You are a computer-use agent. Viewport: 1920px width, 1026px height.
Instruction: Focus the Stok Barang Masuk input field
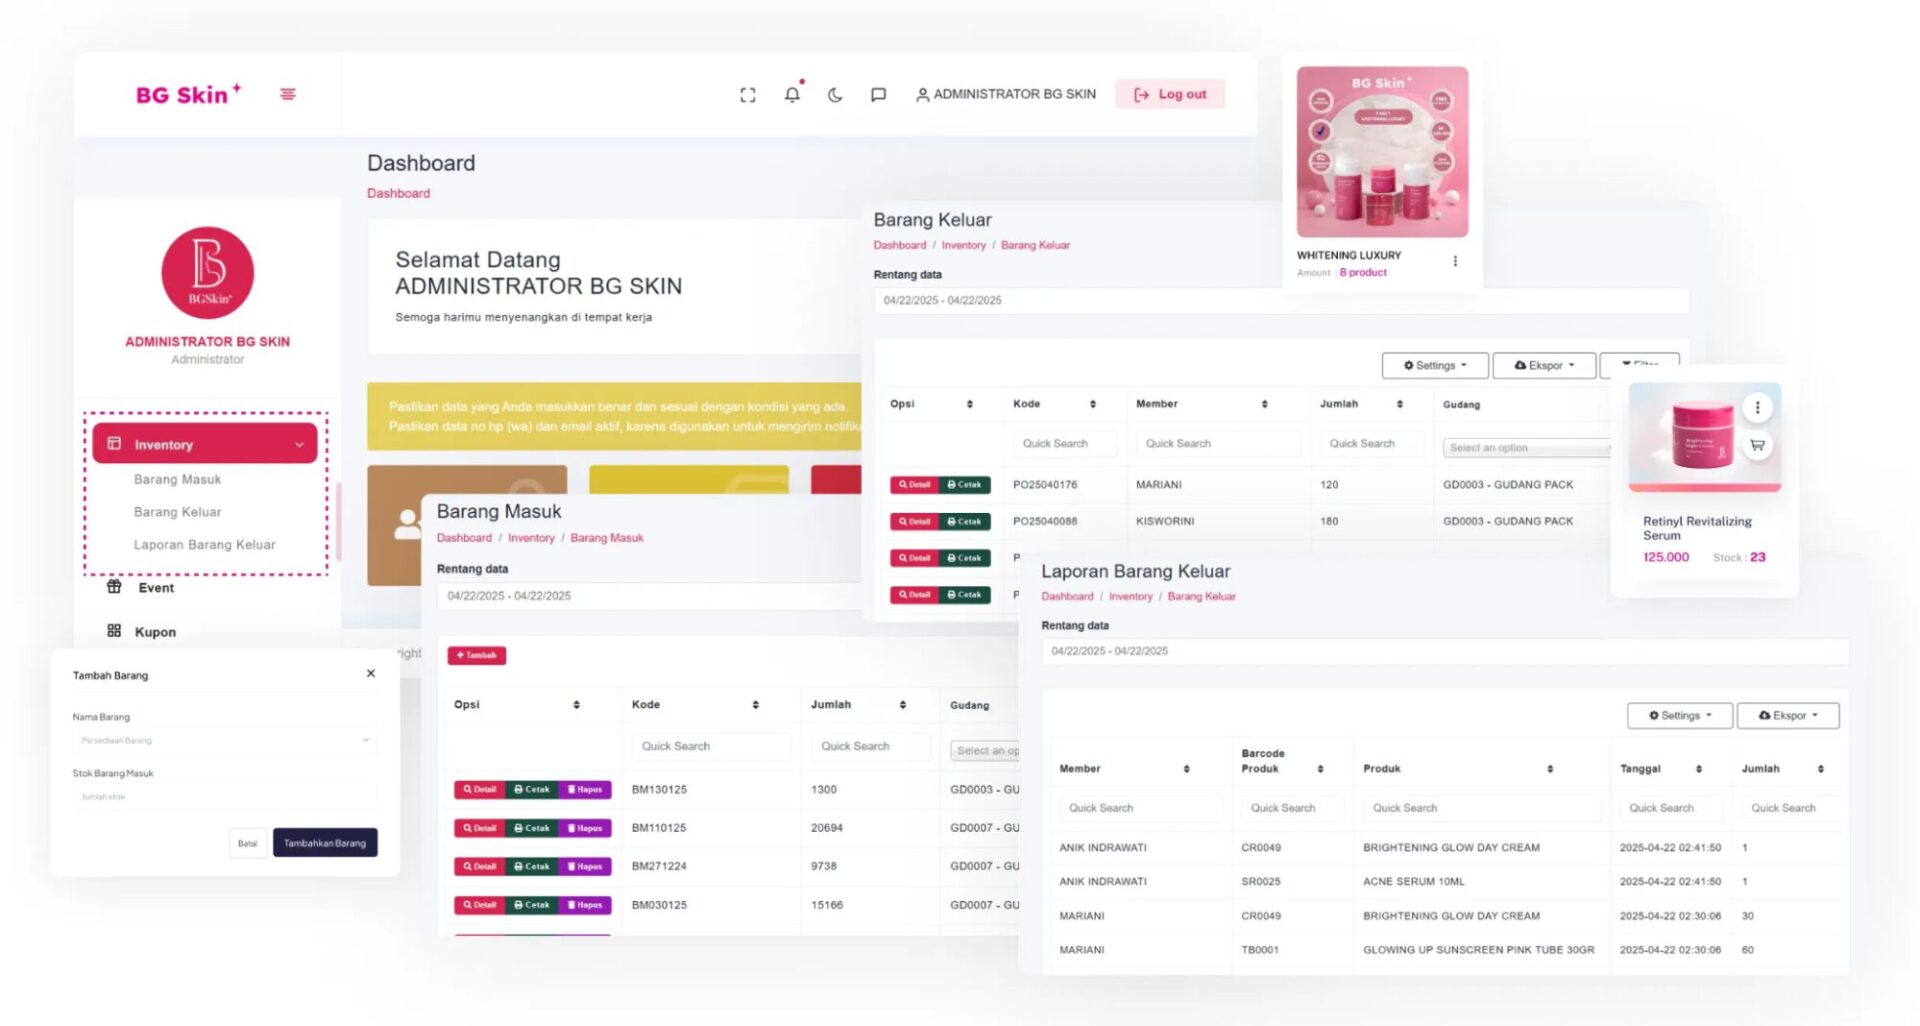(x=225, y=797)
